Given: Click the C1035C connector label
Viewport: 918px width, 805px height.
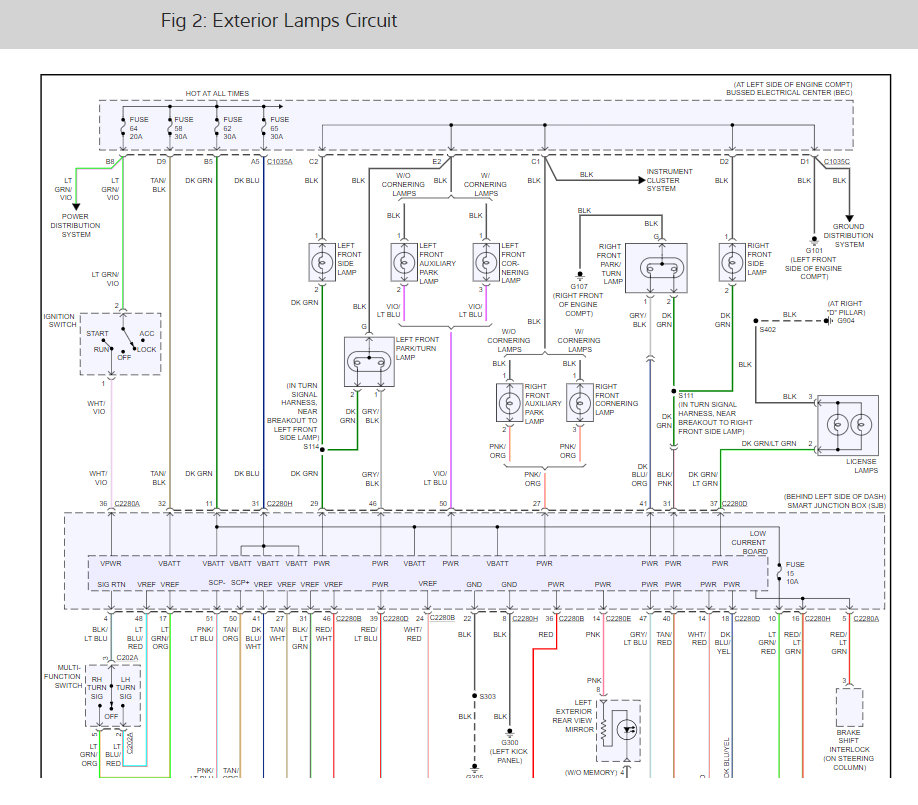Looking at the screenshot, I should pyautogui.click(x=837, y=162).
